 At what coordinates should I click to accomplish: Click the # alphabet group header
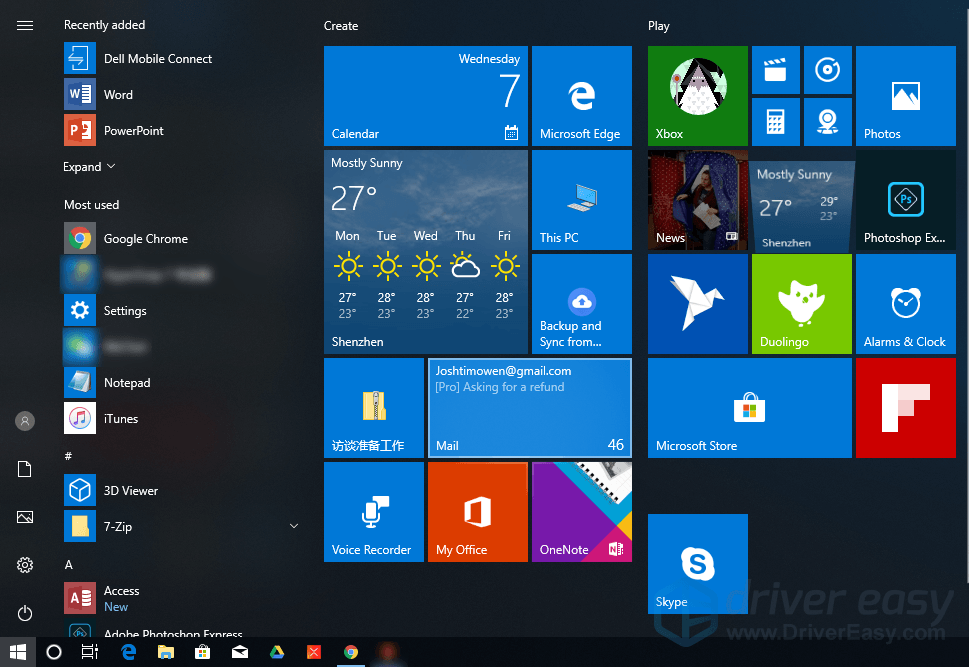(x=68, y=456)
